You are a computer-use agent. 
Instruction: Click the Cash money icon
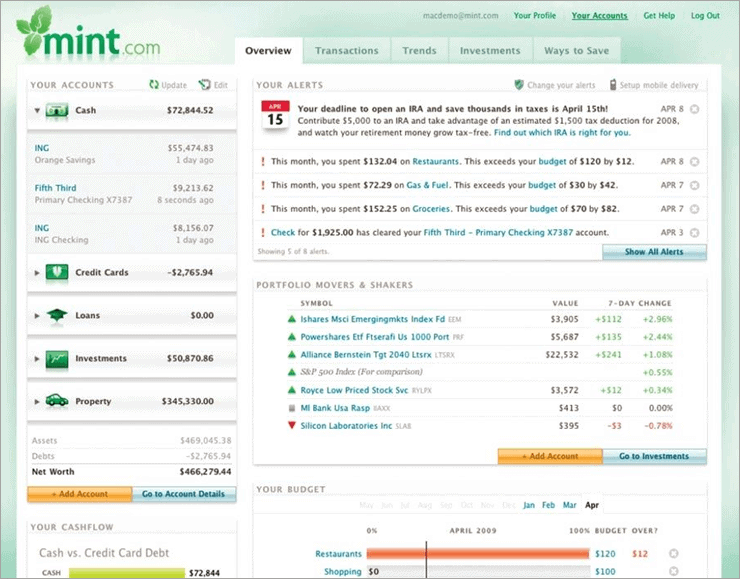pyautogui.click(x=57, y=110)
